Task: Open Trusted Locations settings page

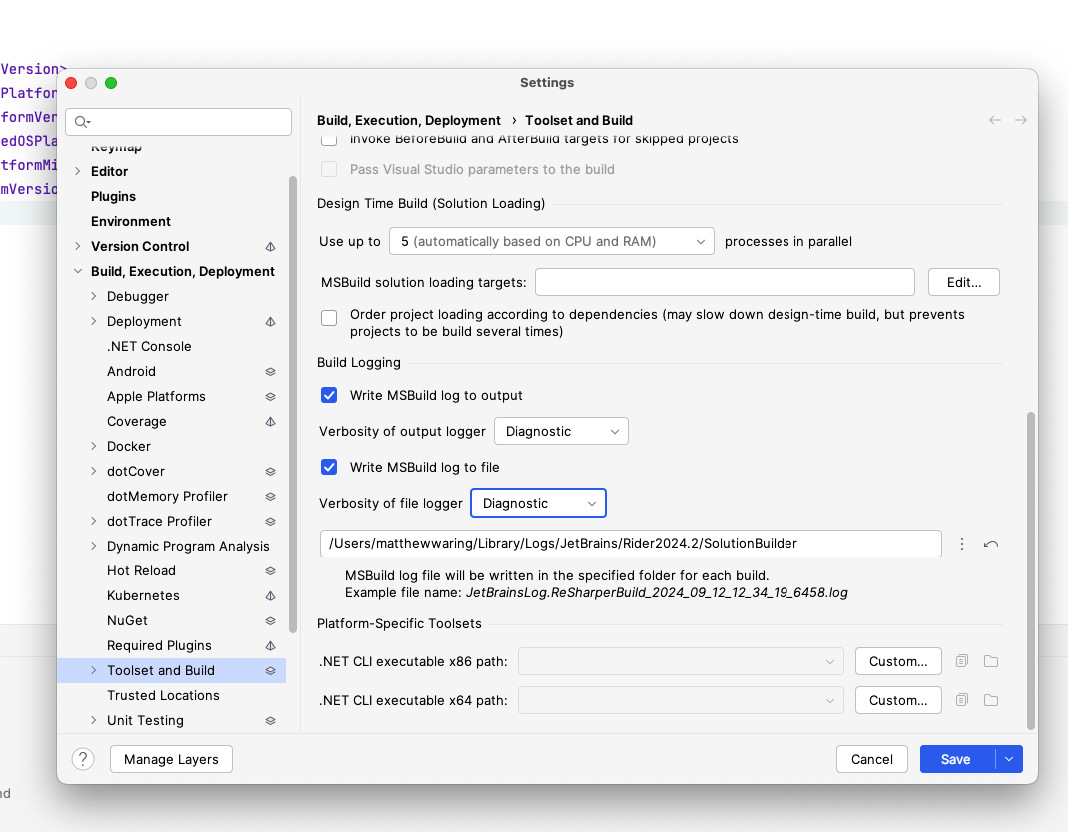Action: (x=163, y=695)
